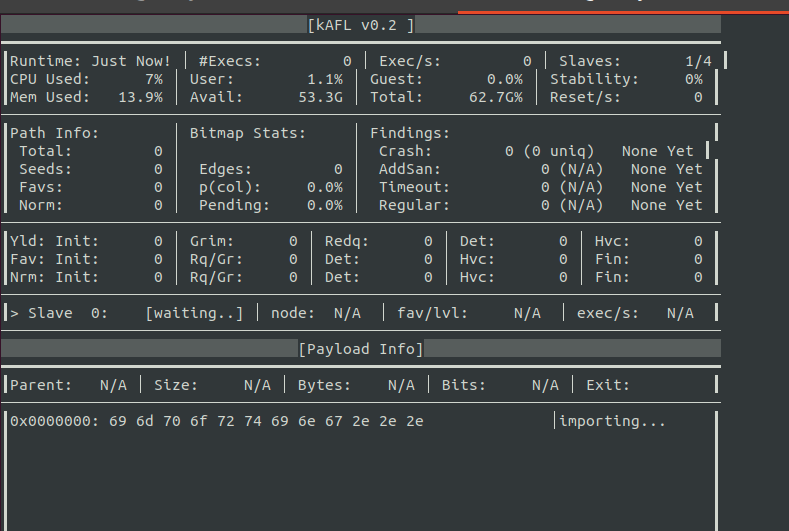Click the CPU Used 7% value
The image size is (789, 531).
[154, 80]
